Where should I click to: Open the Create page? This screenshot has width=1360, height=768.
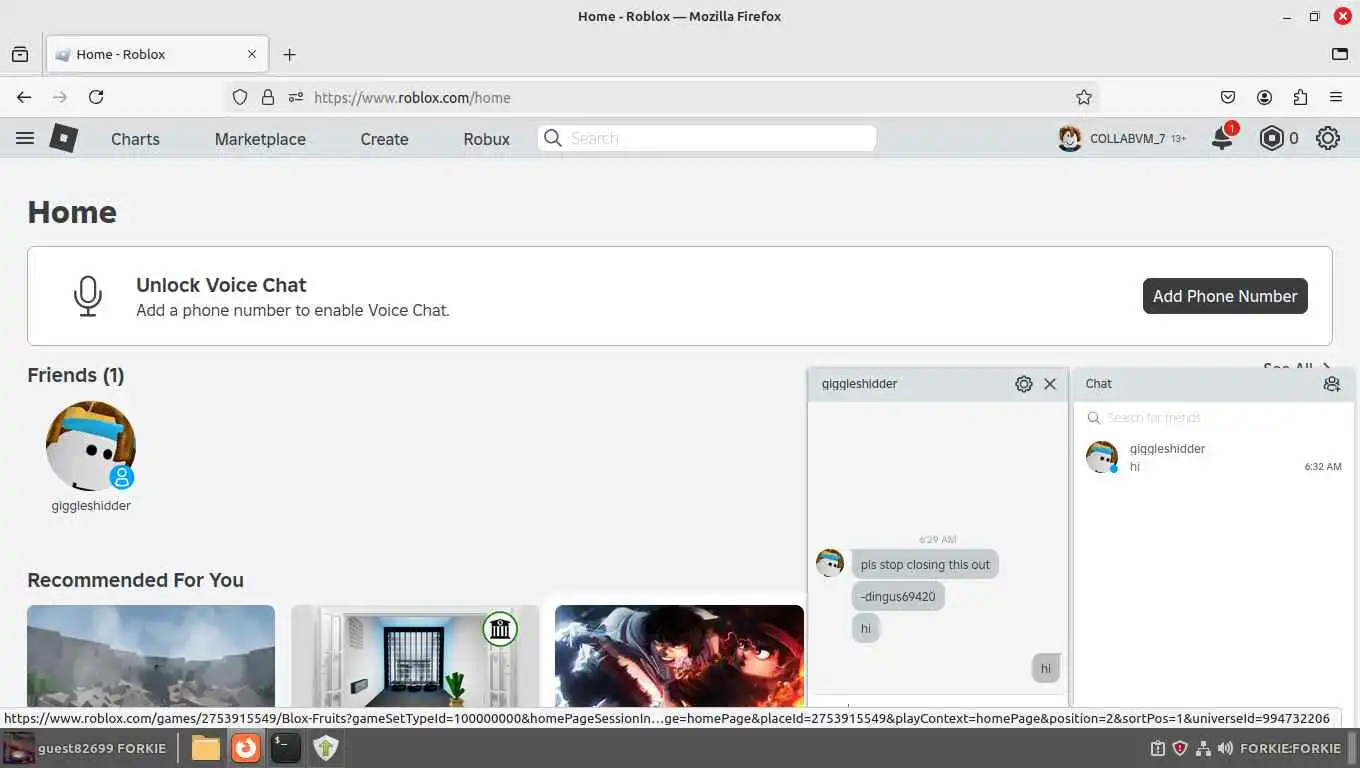pyautogui.click(x=384, y=139)
